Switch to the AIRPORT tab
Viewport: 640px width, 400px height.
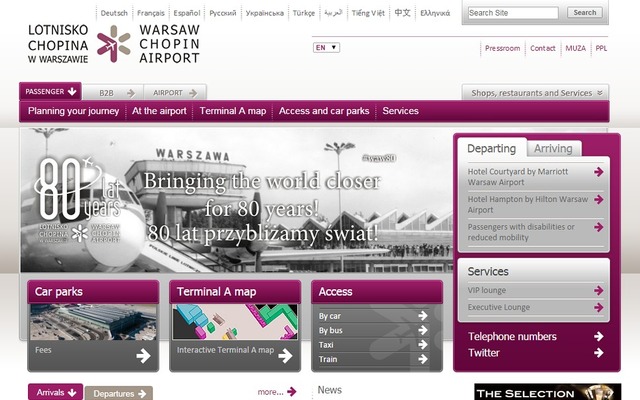coord(175,93)
